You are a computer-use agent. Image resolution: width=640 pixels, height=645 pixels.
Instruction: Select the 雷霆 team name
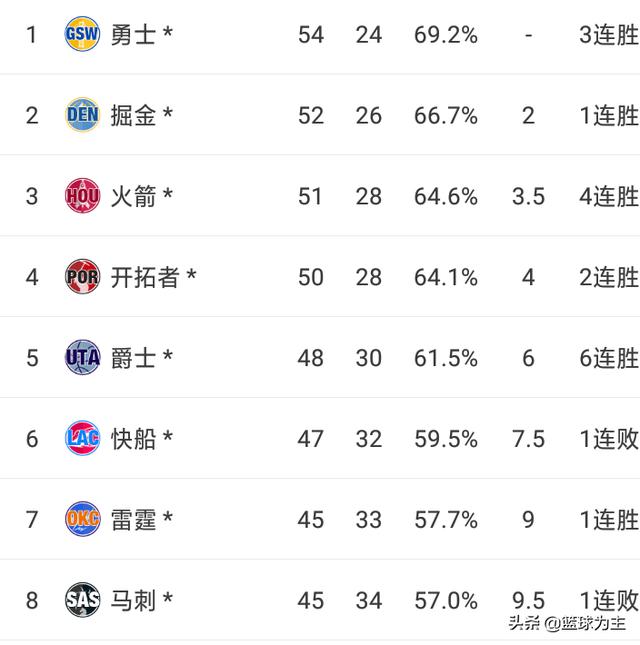[133, 520]
